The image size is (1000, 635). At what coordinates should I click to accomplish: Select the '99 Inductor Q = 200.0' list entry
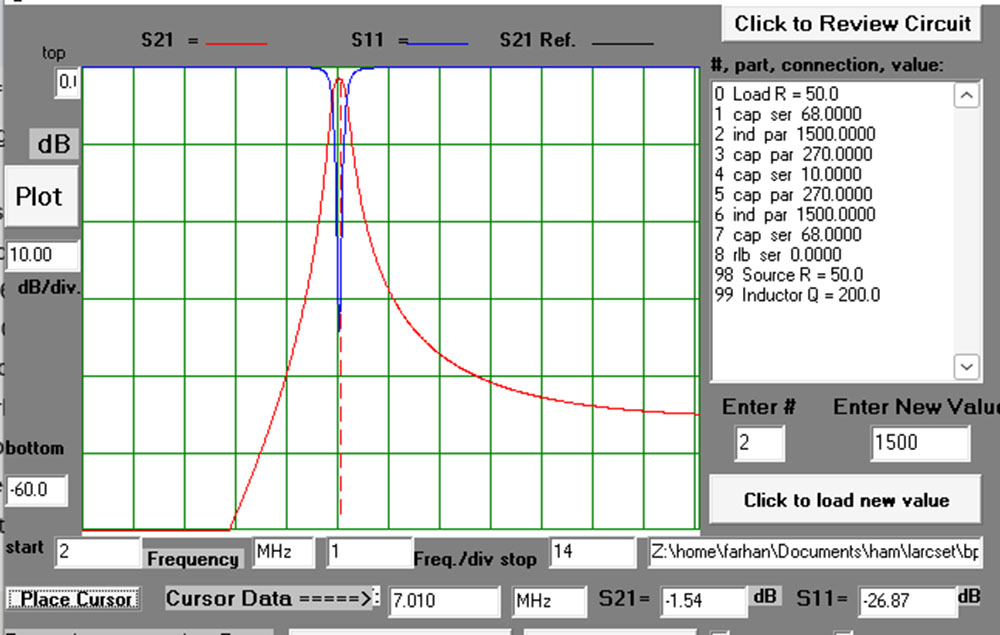797,294
